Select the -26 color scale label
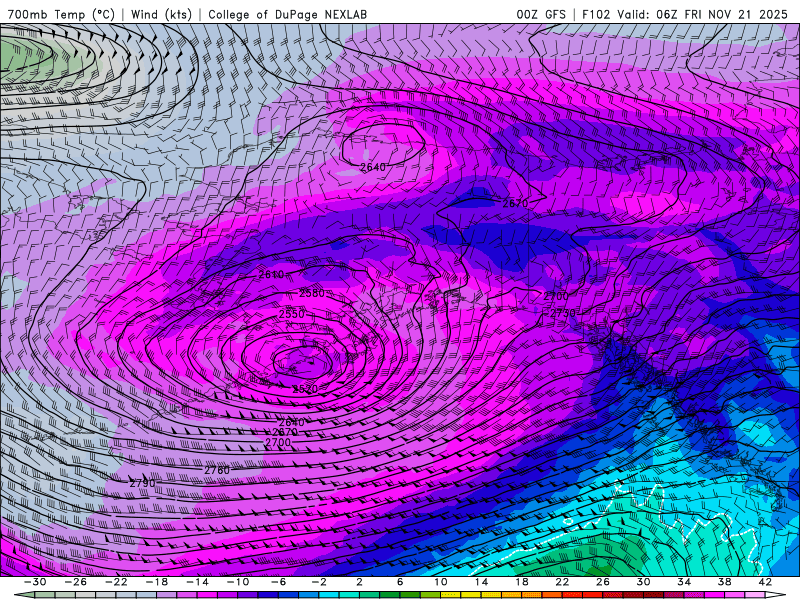 point(76,582)
